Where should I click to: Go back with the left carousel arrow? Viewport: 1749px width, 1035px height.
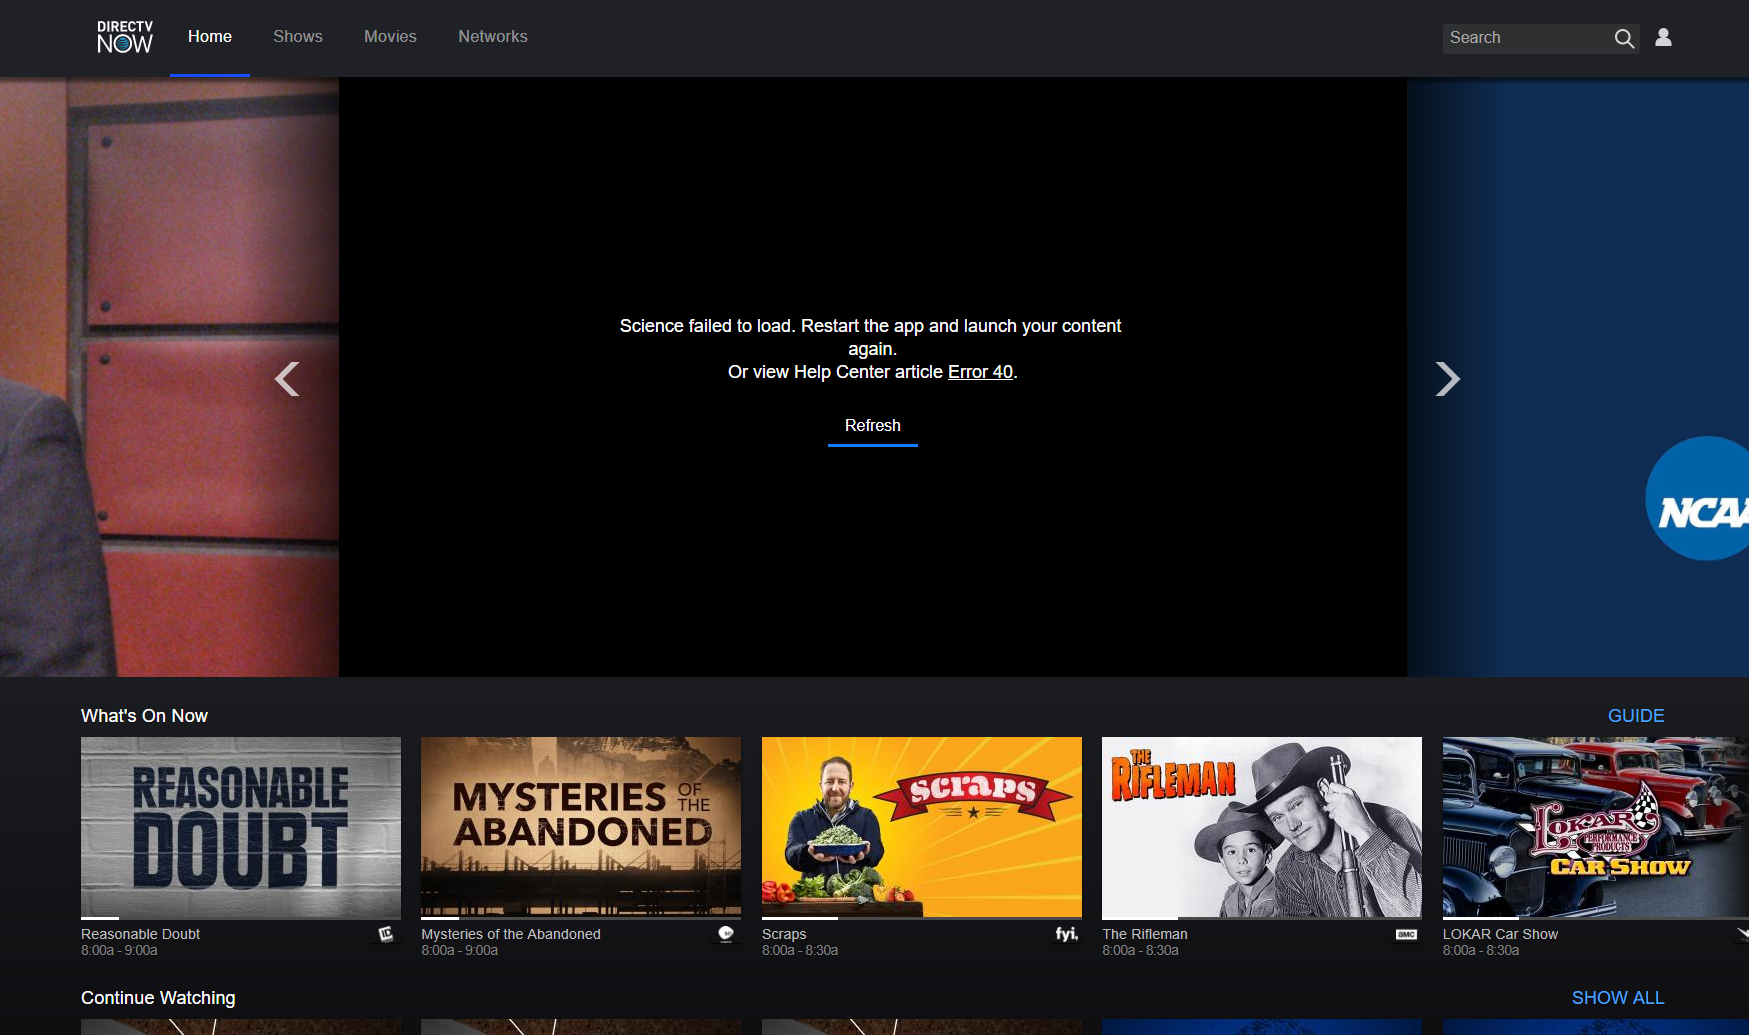click(287, 379)
